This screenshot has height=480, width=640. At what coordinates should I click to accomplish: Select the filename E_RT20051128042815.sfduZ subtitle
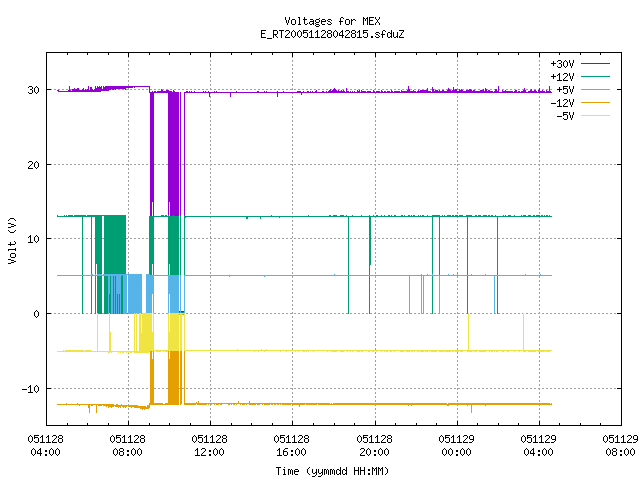pyautogui.click(x=332, y=34)
